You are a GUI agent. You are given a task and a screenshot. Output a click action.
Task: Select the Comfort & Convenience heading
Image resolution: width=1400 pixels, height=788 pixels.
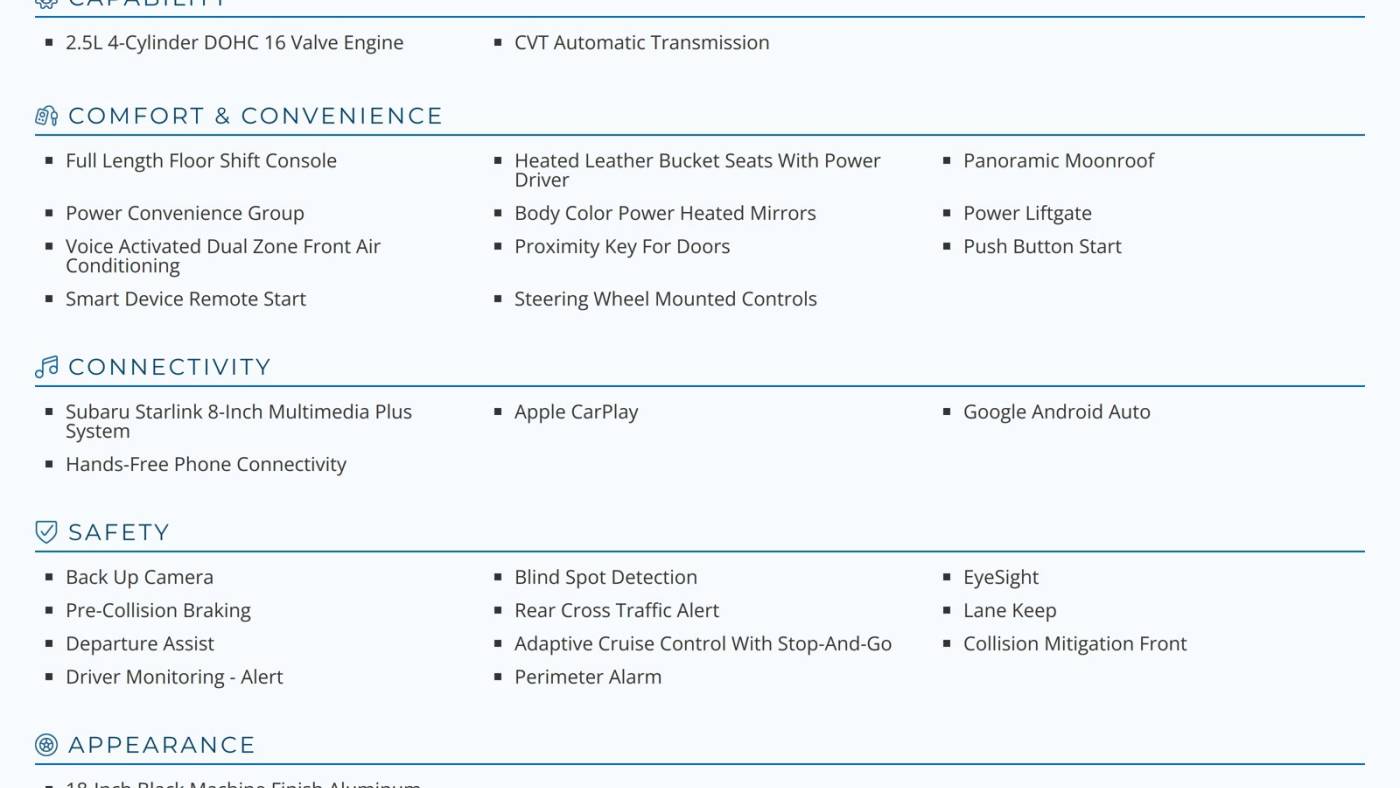[x=255, y=116]
